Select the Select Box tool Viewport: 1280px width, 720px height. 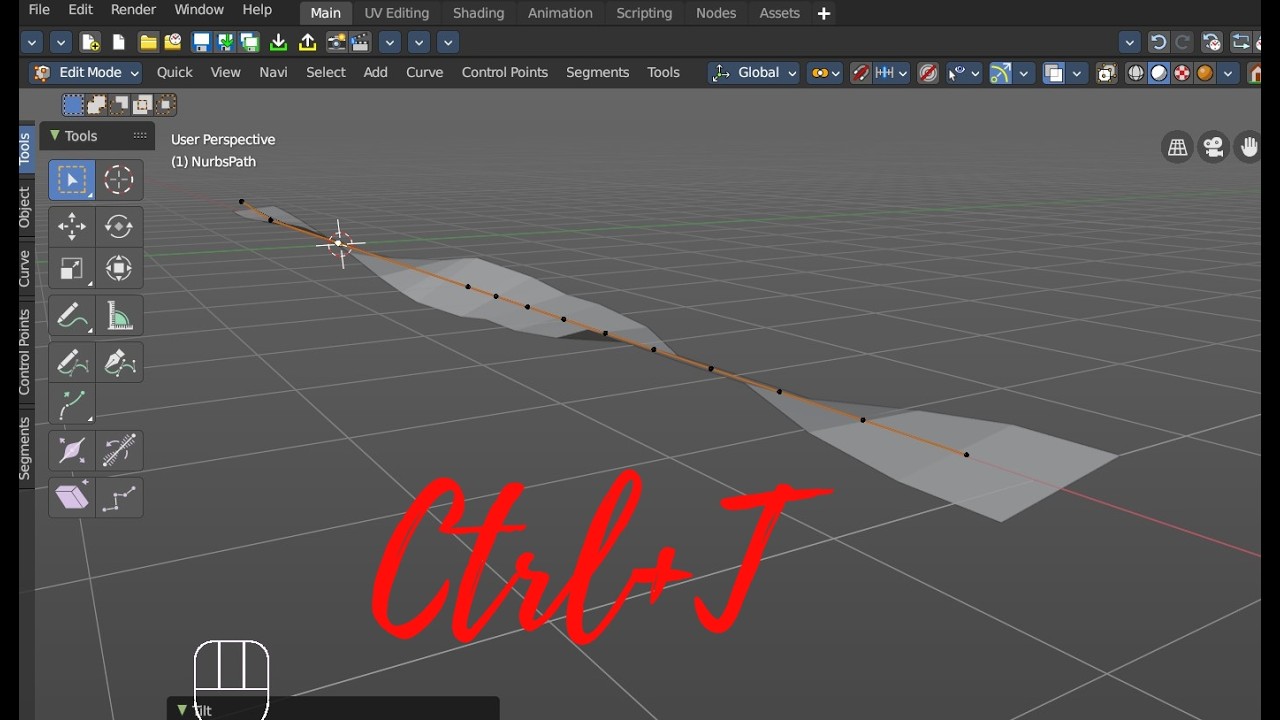[72, 180]
